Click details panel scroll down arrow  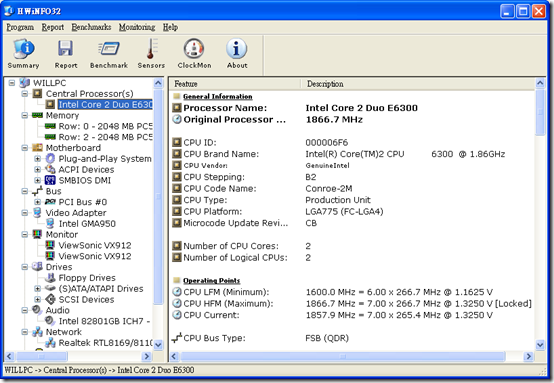click(x=540, y=344)
